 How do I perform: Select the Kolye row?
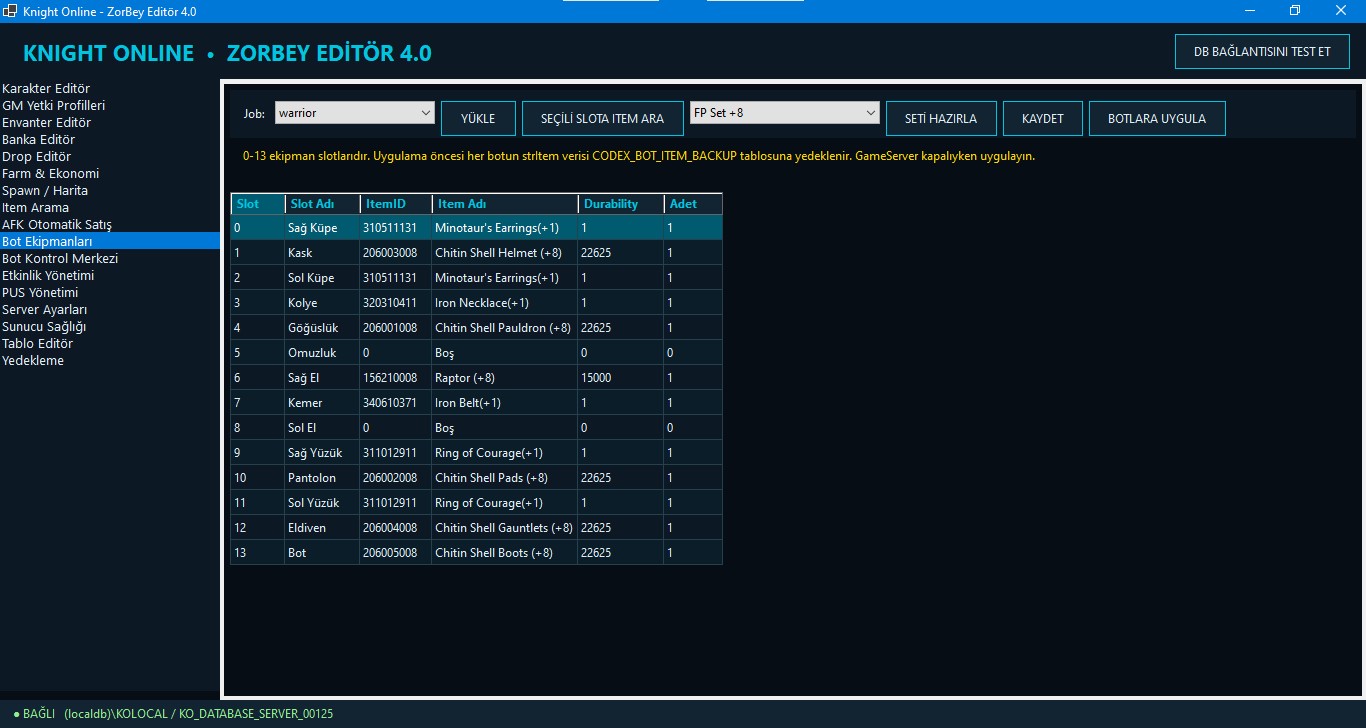(477, 302)
